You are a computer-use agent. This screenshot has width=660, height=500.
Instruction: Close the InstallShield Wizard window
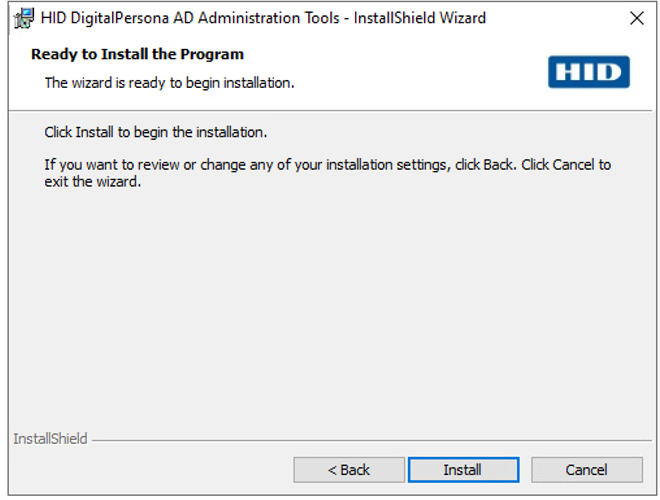pyautogui.click(x=636, y=18)
